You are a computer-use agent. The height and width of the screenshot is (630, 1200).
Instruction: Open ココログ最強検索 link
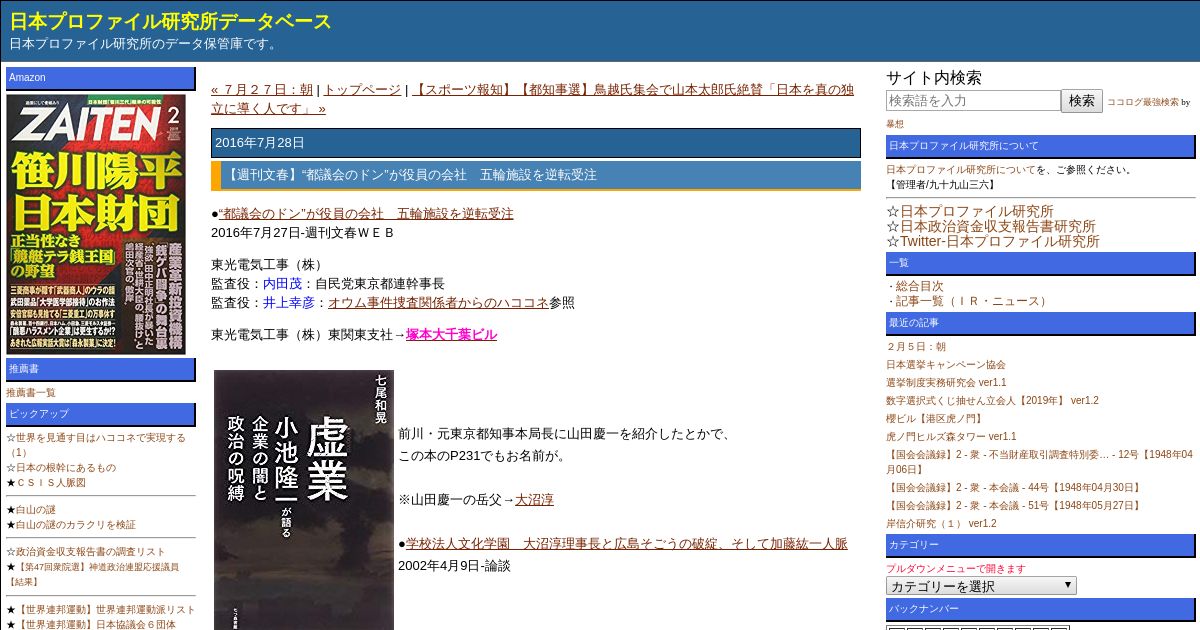coord(1143,102)
